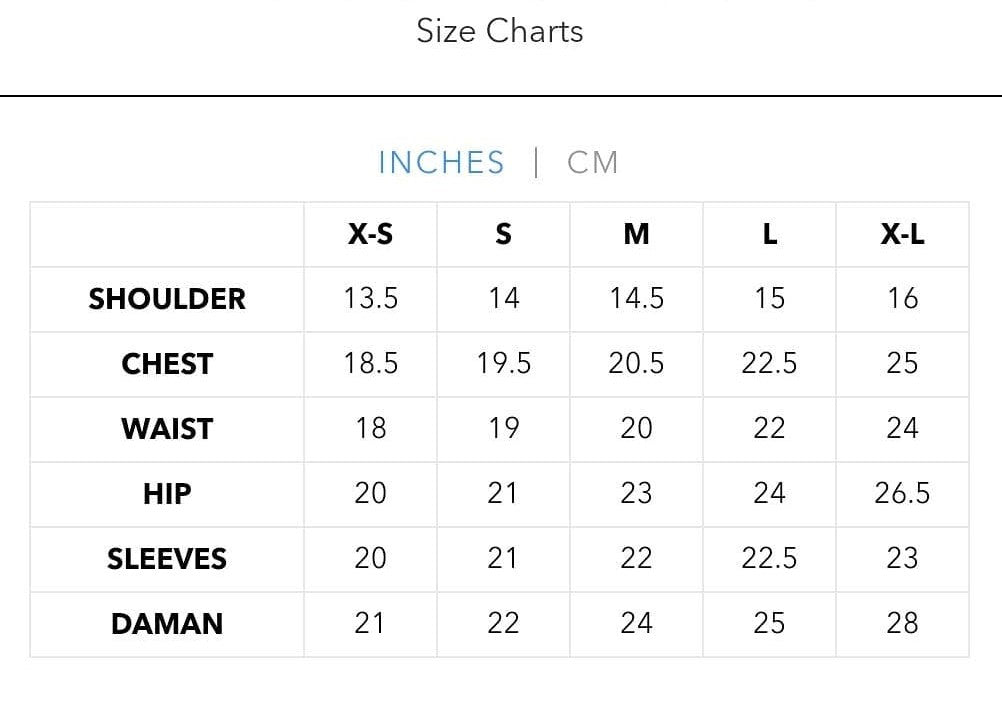Select the WAIST row label
1002x716 pixels.
[x=167, y=429]
